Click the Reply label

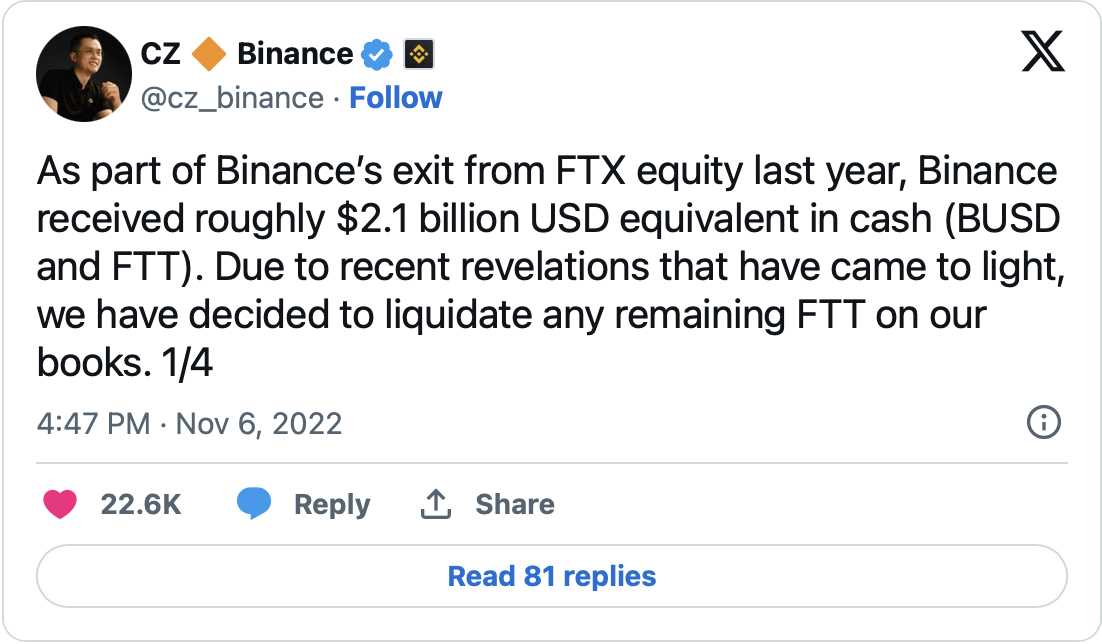click(332, 505)
